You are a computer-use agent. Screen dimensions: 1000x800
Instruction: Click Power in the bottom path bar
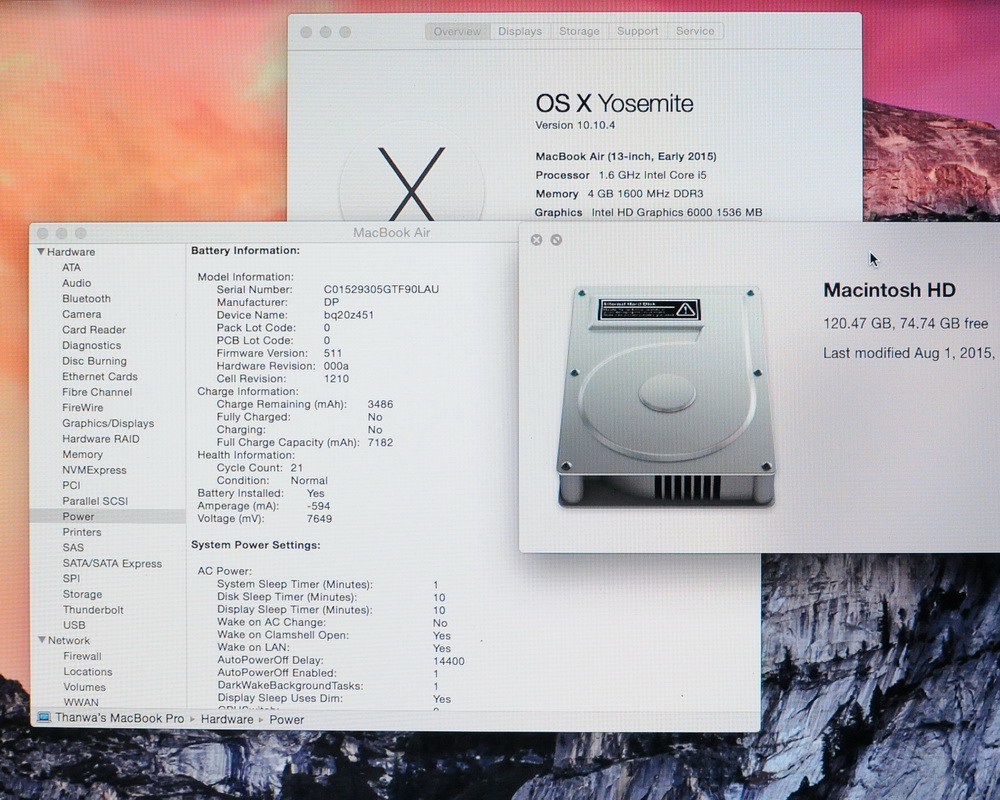coord(286,720)
